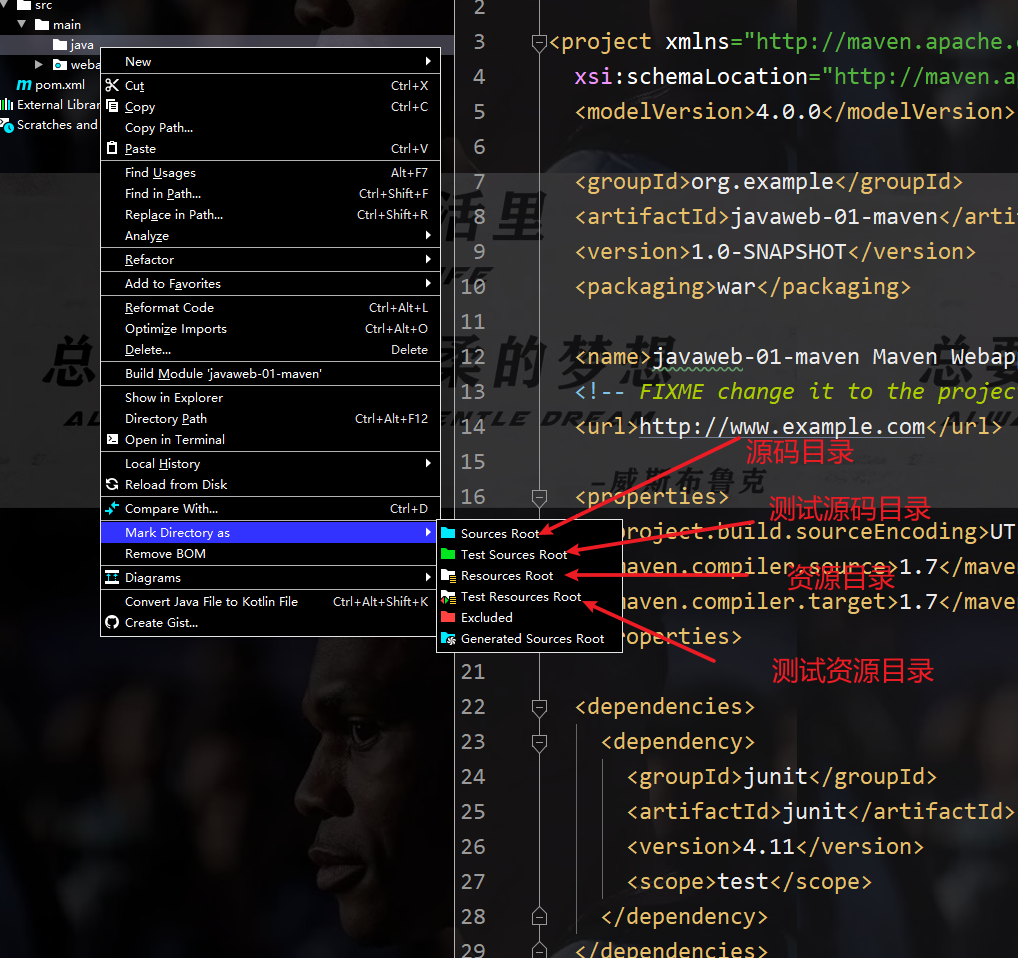
Task: Click the green Test Sources Root folder icon
Action: click(x=448, y=554)
